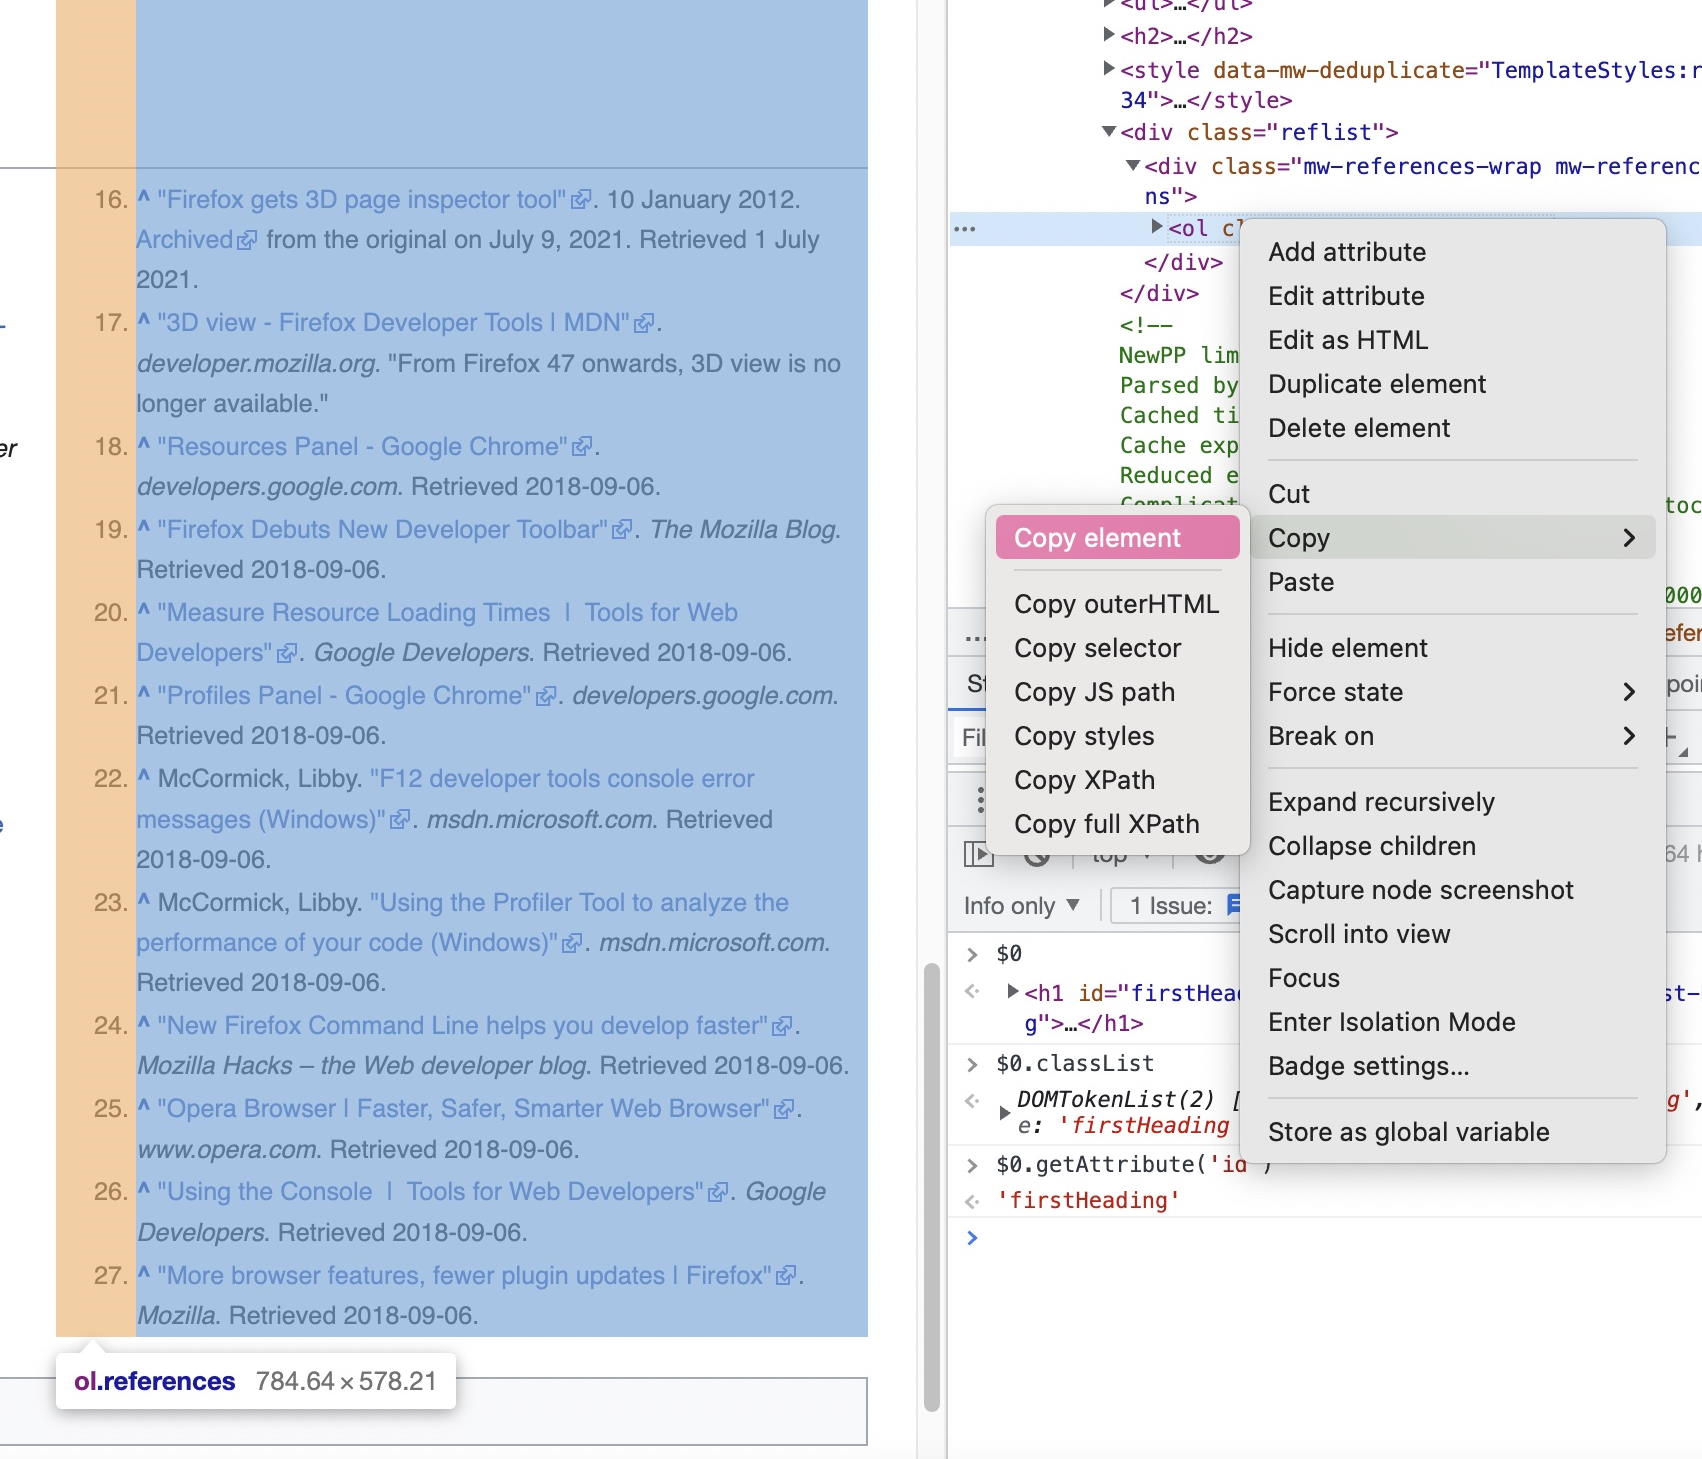
Task: Select Edit as HTML
Action: coord(1452,340)
